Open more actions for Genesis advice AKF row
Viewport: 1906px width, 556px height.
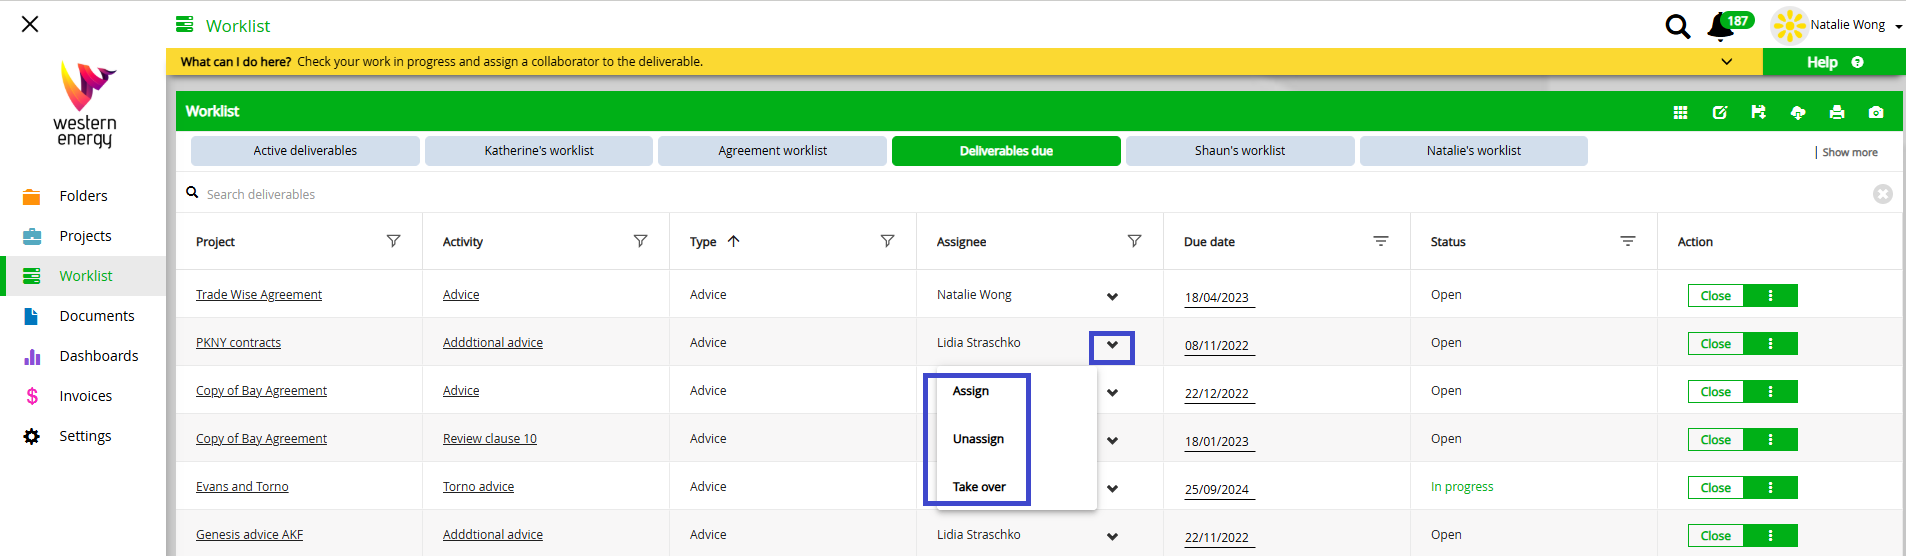click(x=1770, y=535)
